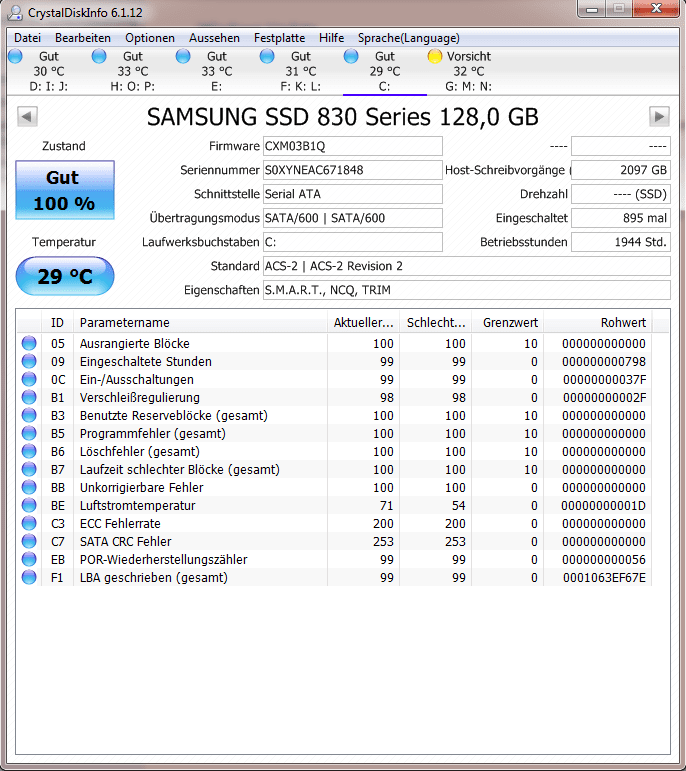This screenshot has height=771, width=686.
Task: Select the Verschleißregulierung parameter name
Action: pyautogui.click(x=140, y=397)
